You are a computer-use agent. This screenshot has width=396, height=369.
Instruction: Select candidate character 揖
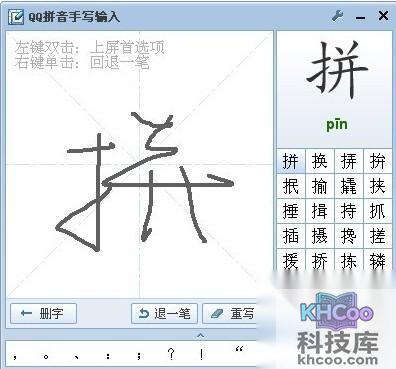pyautogui.click(x=320, y=211)
